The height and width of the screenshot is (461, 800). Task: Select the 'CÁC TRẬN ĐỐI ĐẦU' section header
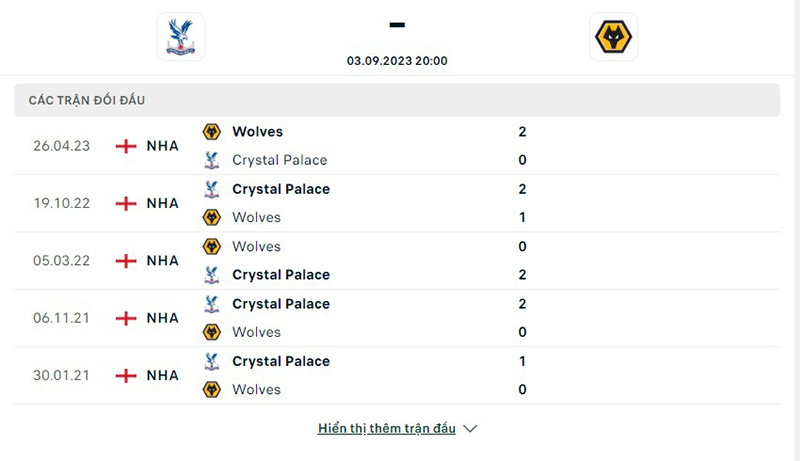(94, 101)
